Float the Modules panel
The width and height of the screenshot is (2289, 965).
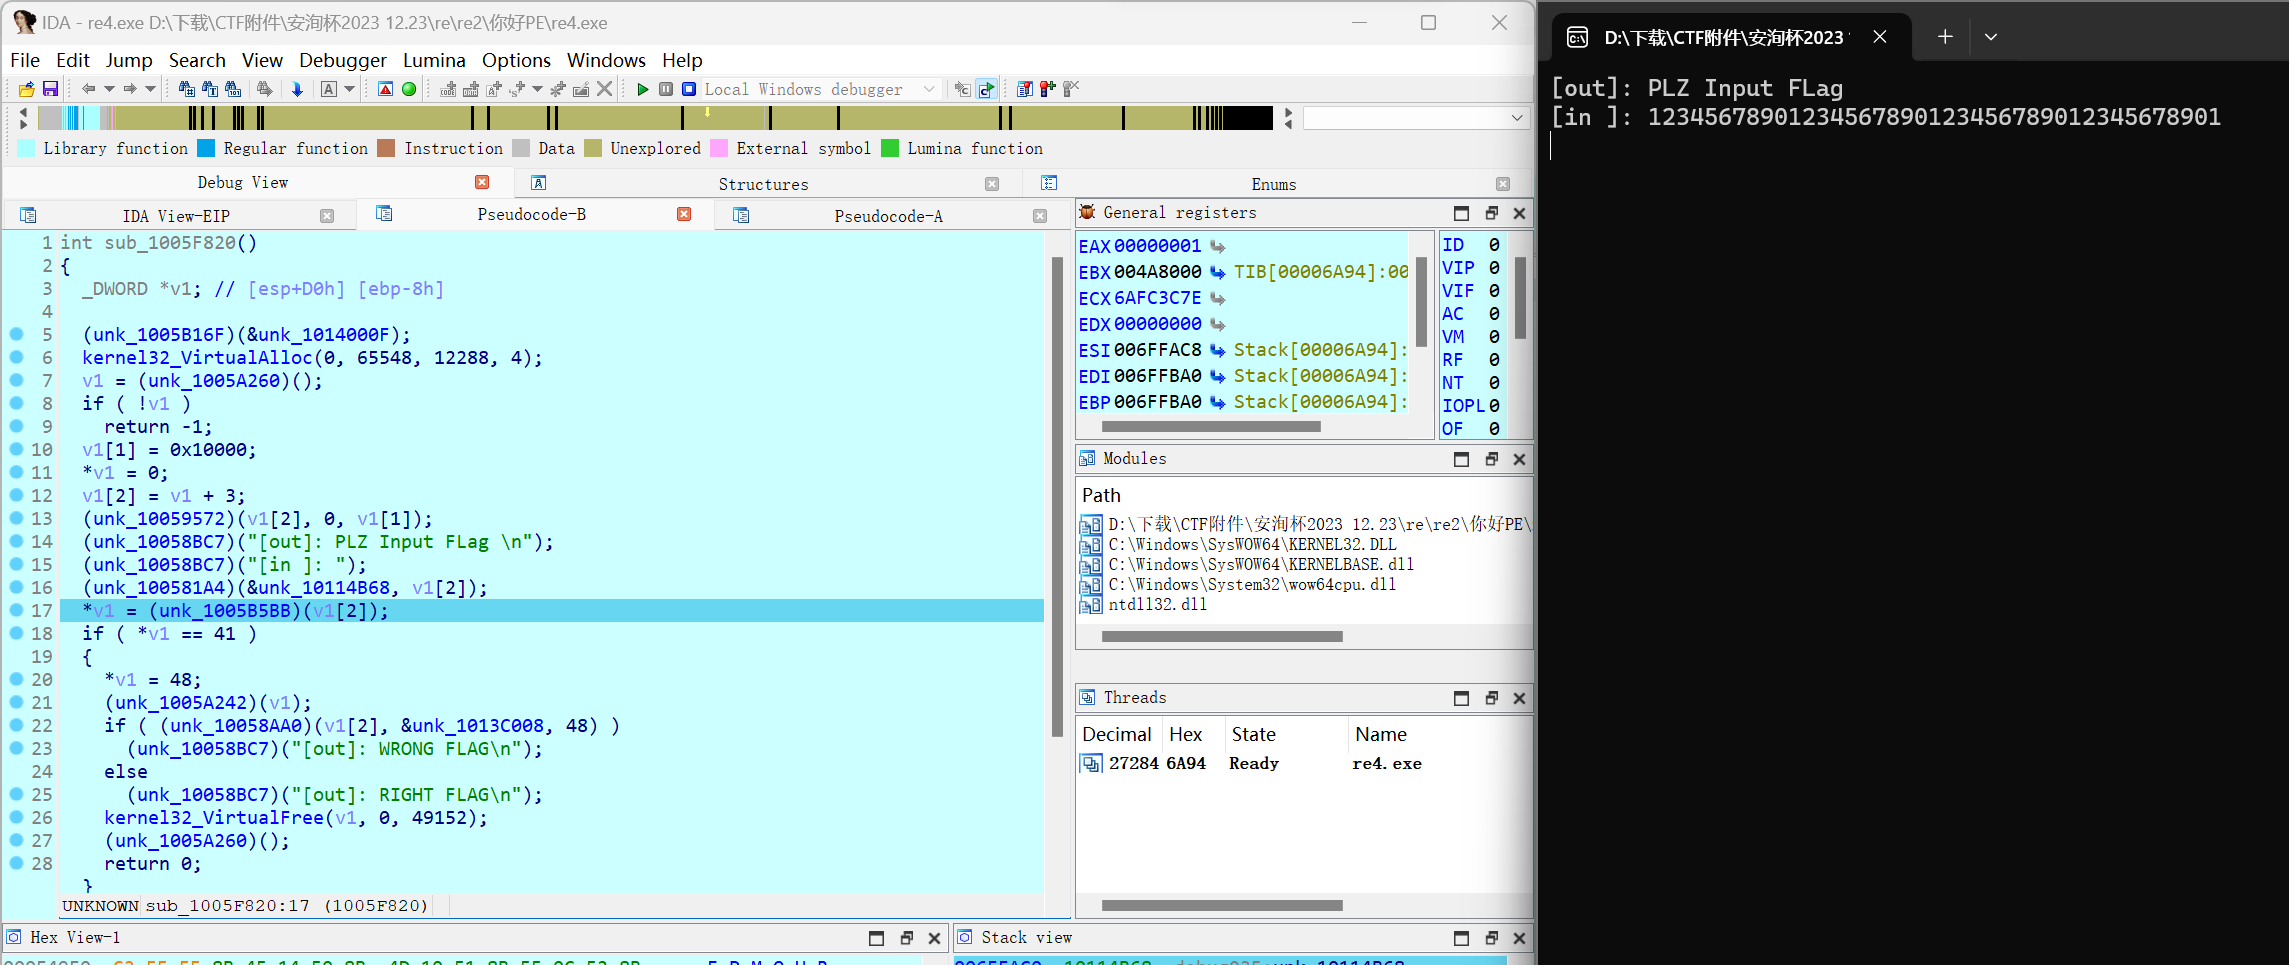(1491, 459)
